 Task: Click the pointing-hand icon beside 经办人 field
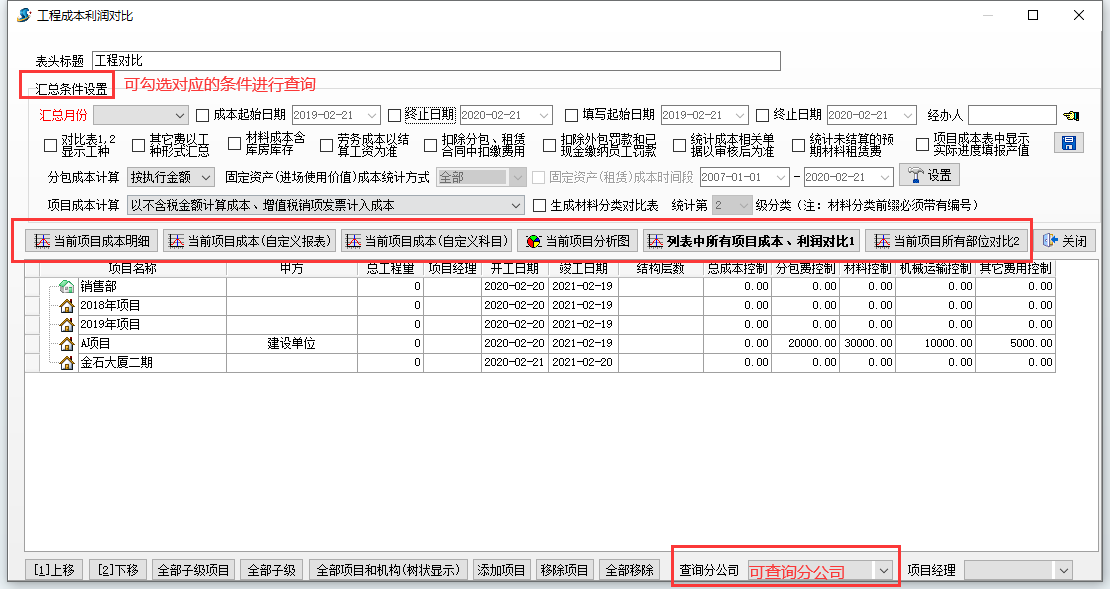pos(1071,115)
